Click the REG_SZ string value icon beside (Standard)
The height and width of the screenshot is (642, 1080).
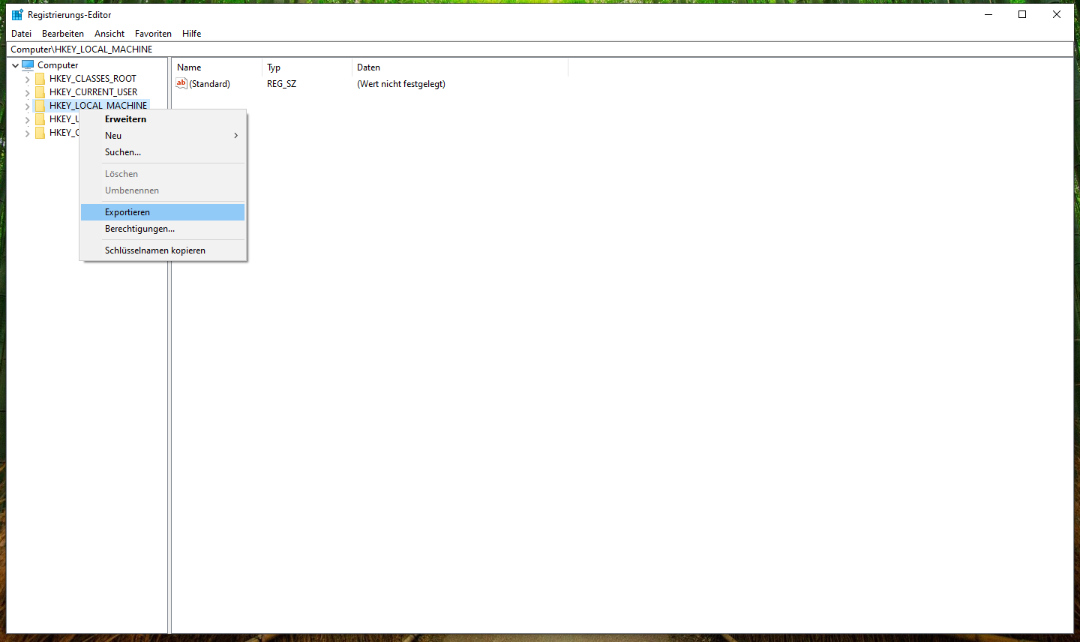[x=180, y=83]
